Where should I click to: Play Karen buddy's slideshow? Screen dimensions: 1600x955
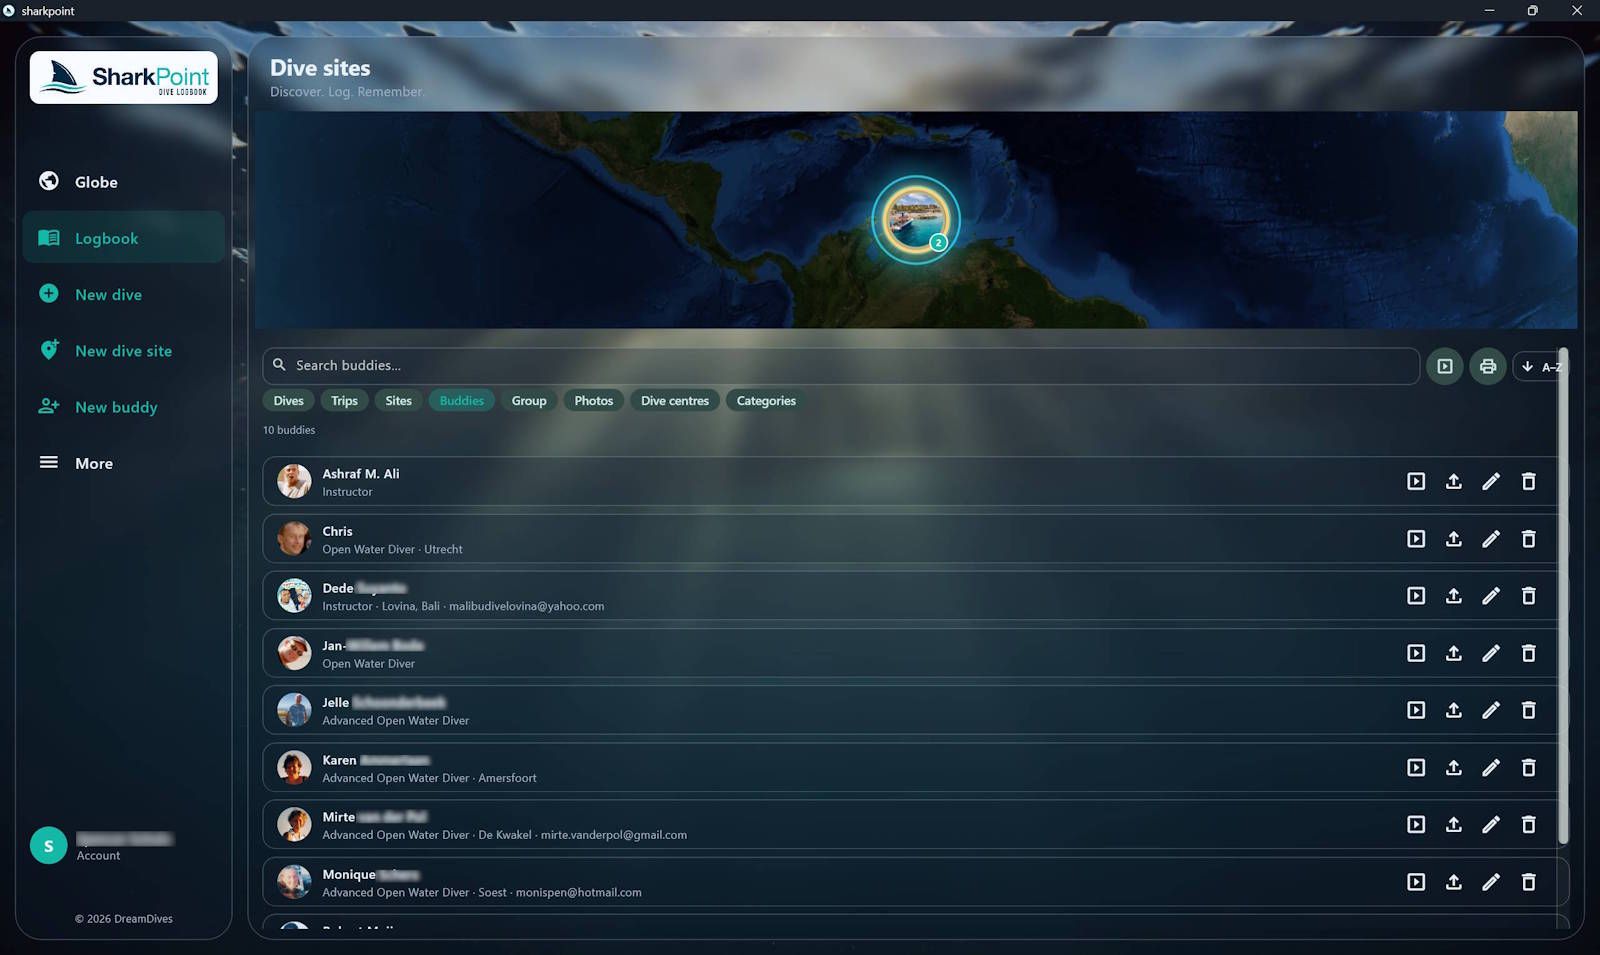point(1416,768)
